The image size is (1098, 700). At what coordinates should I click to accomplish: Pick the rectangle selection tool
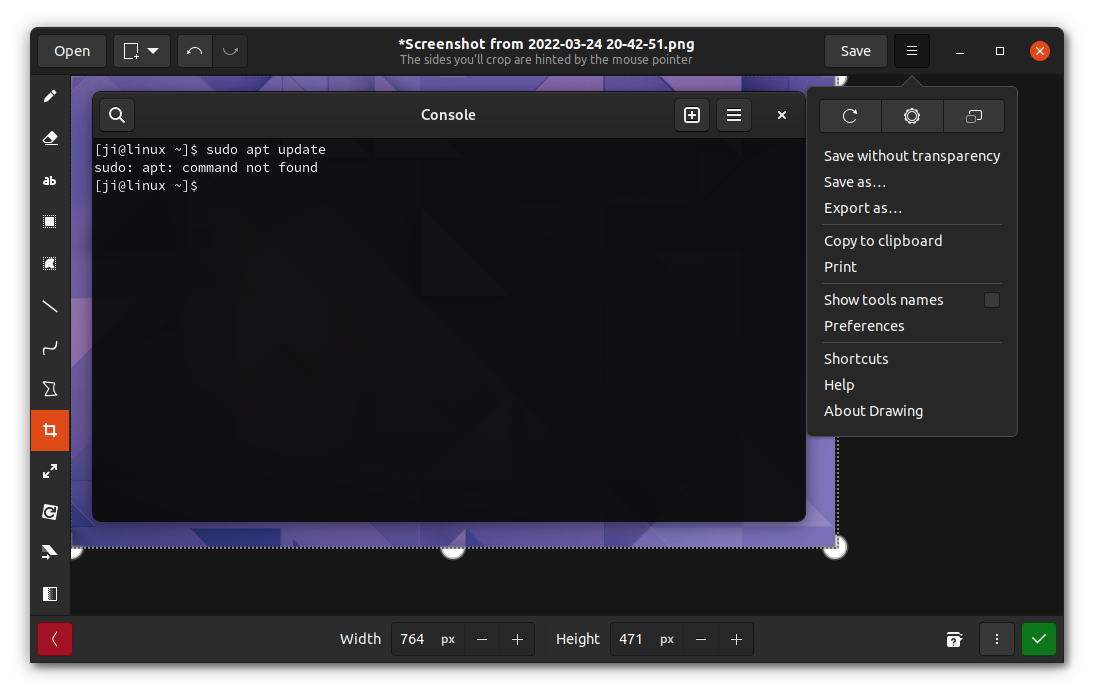[x=50, y=221]
